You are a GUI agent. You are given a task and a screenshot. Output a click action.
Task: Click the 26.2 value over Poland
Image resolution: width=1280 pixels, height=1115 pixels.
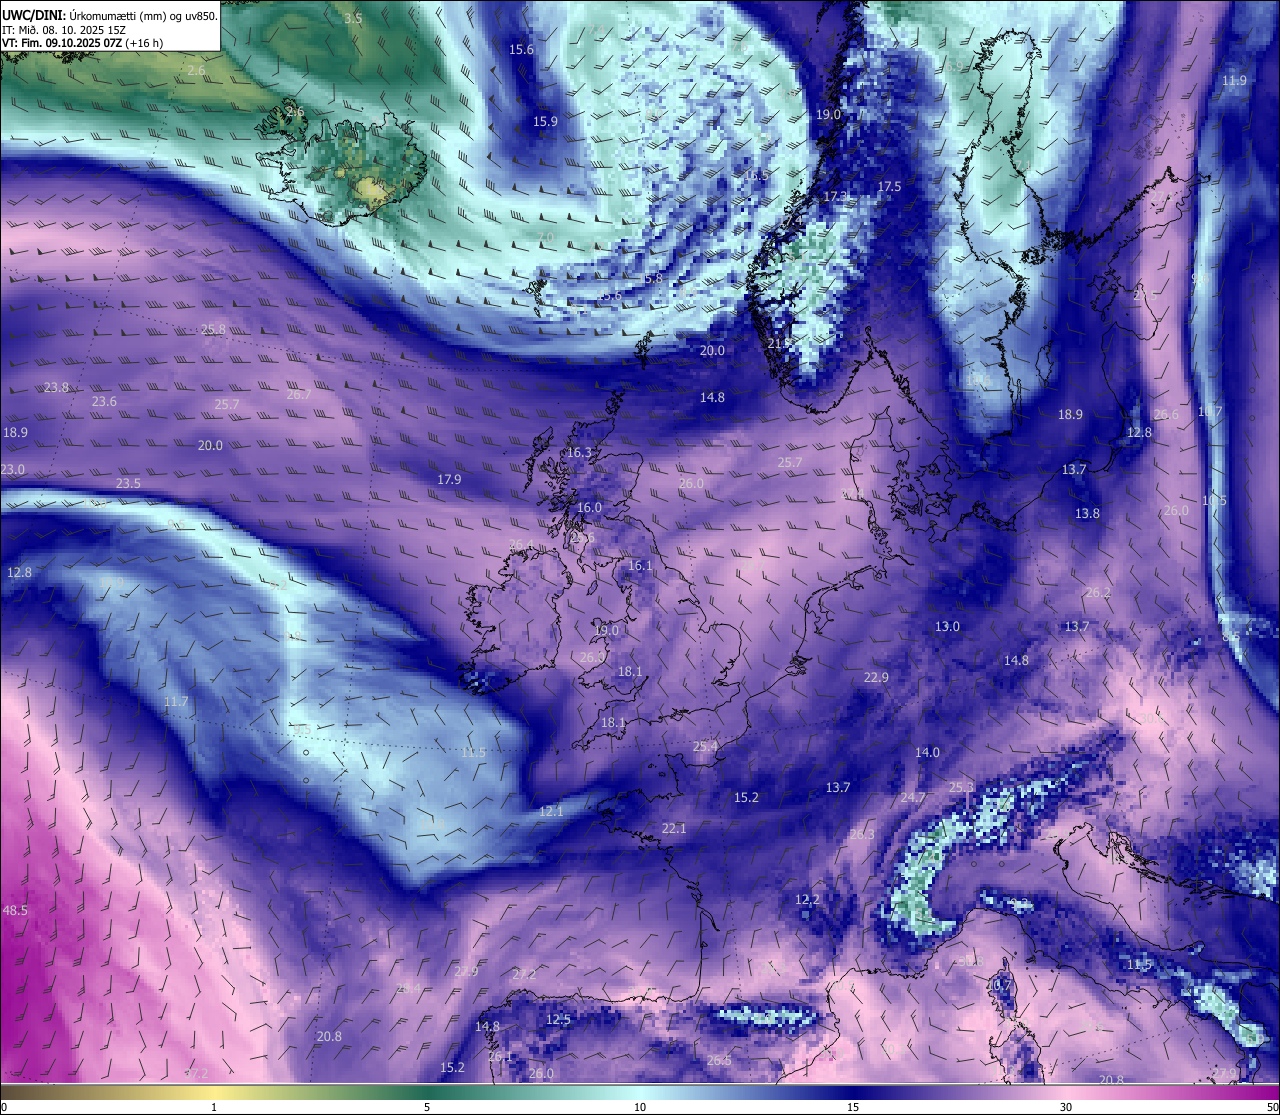1098,593
